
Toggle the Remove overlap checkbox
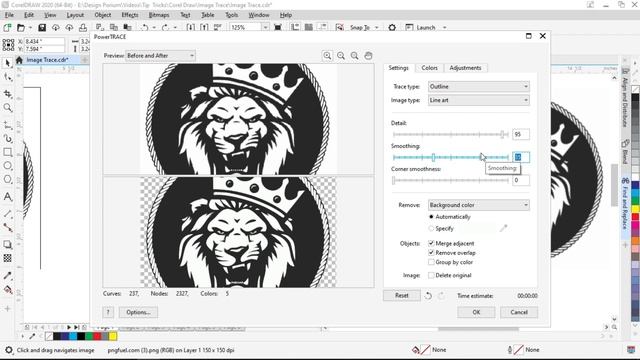(431, 253)
